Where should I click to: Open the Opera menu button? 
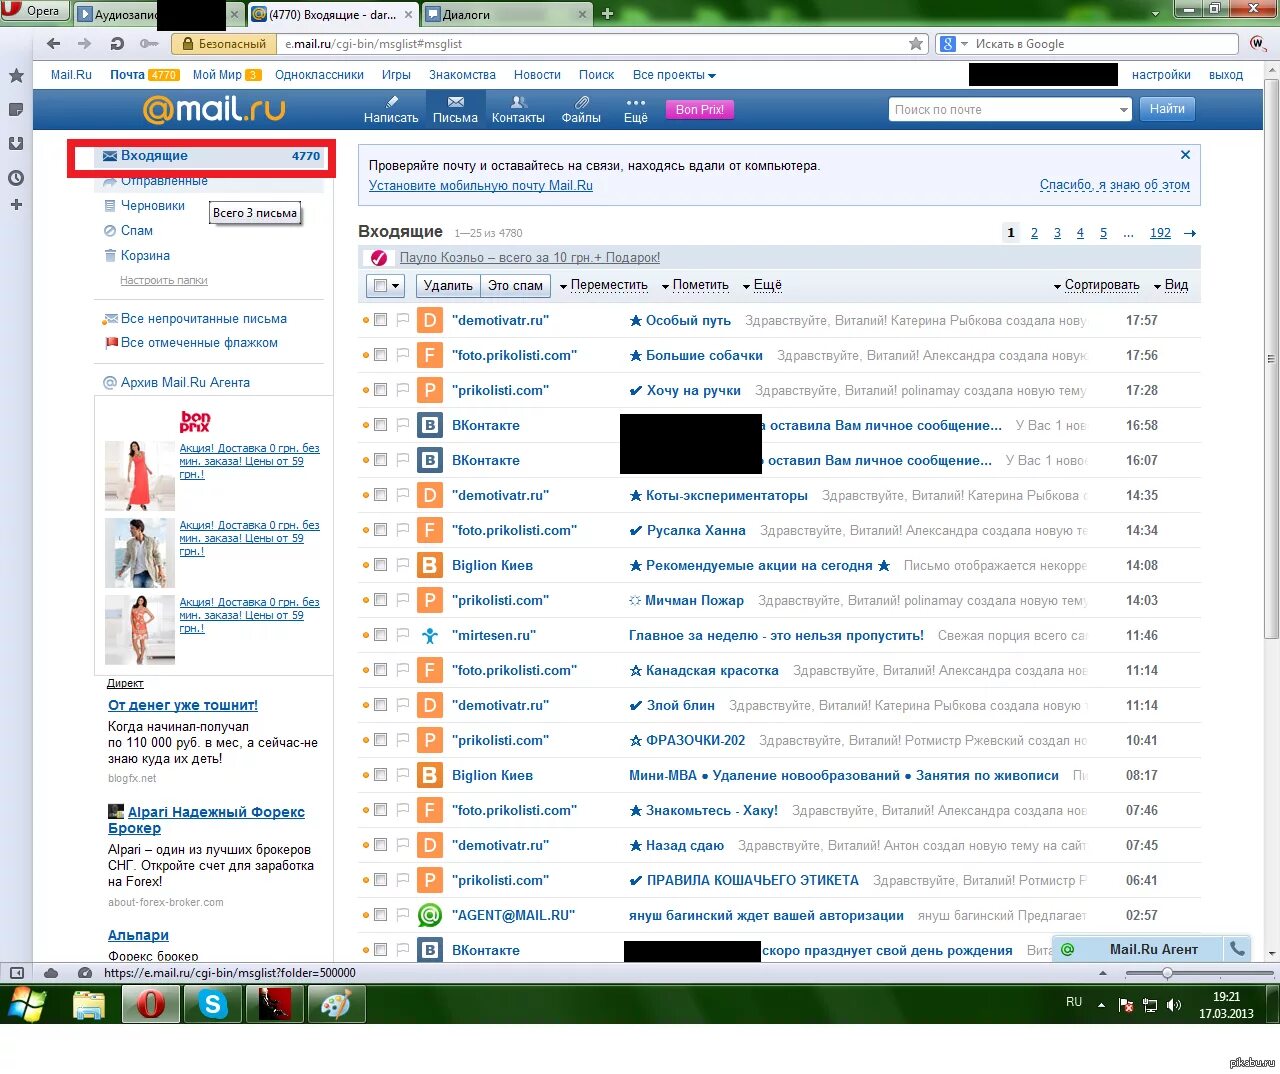pos(35,11)
